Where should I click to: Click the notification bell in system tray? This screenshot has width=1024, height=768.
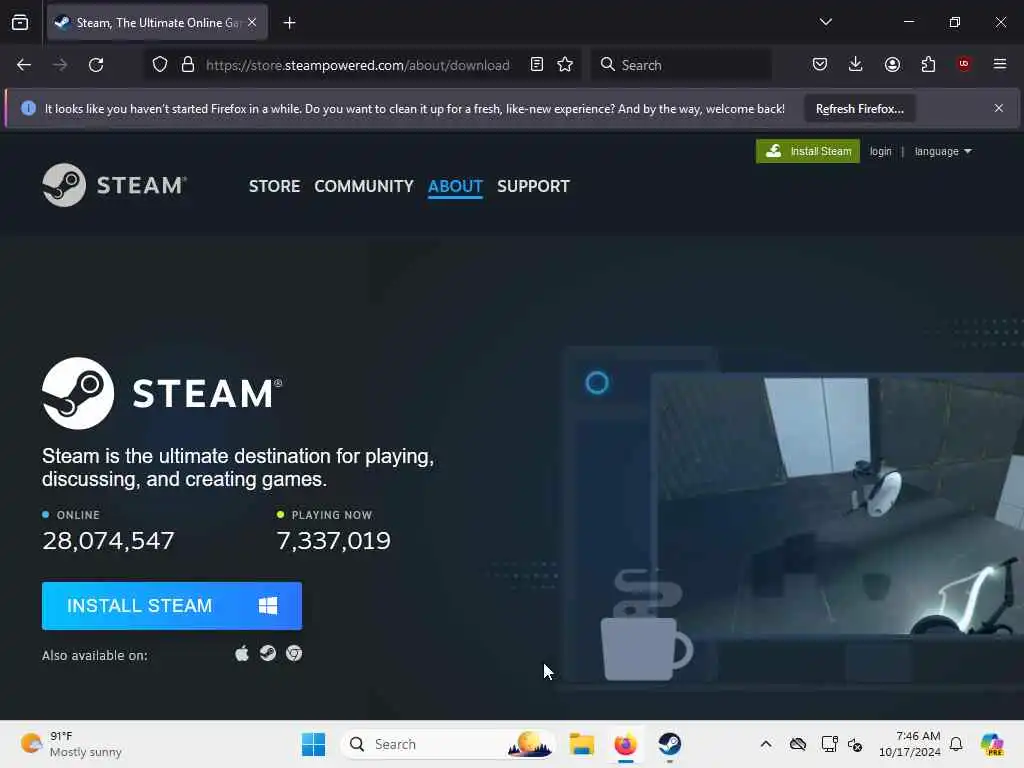click(x=956, y=744)
